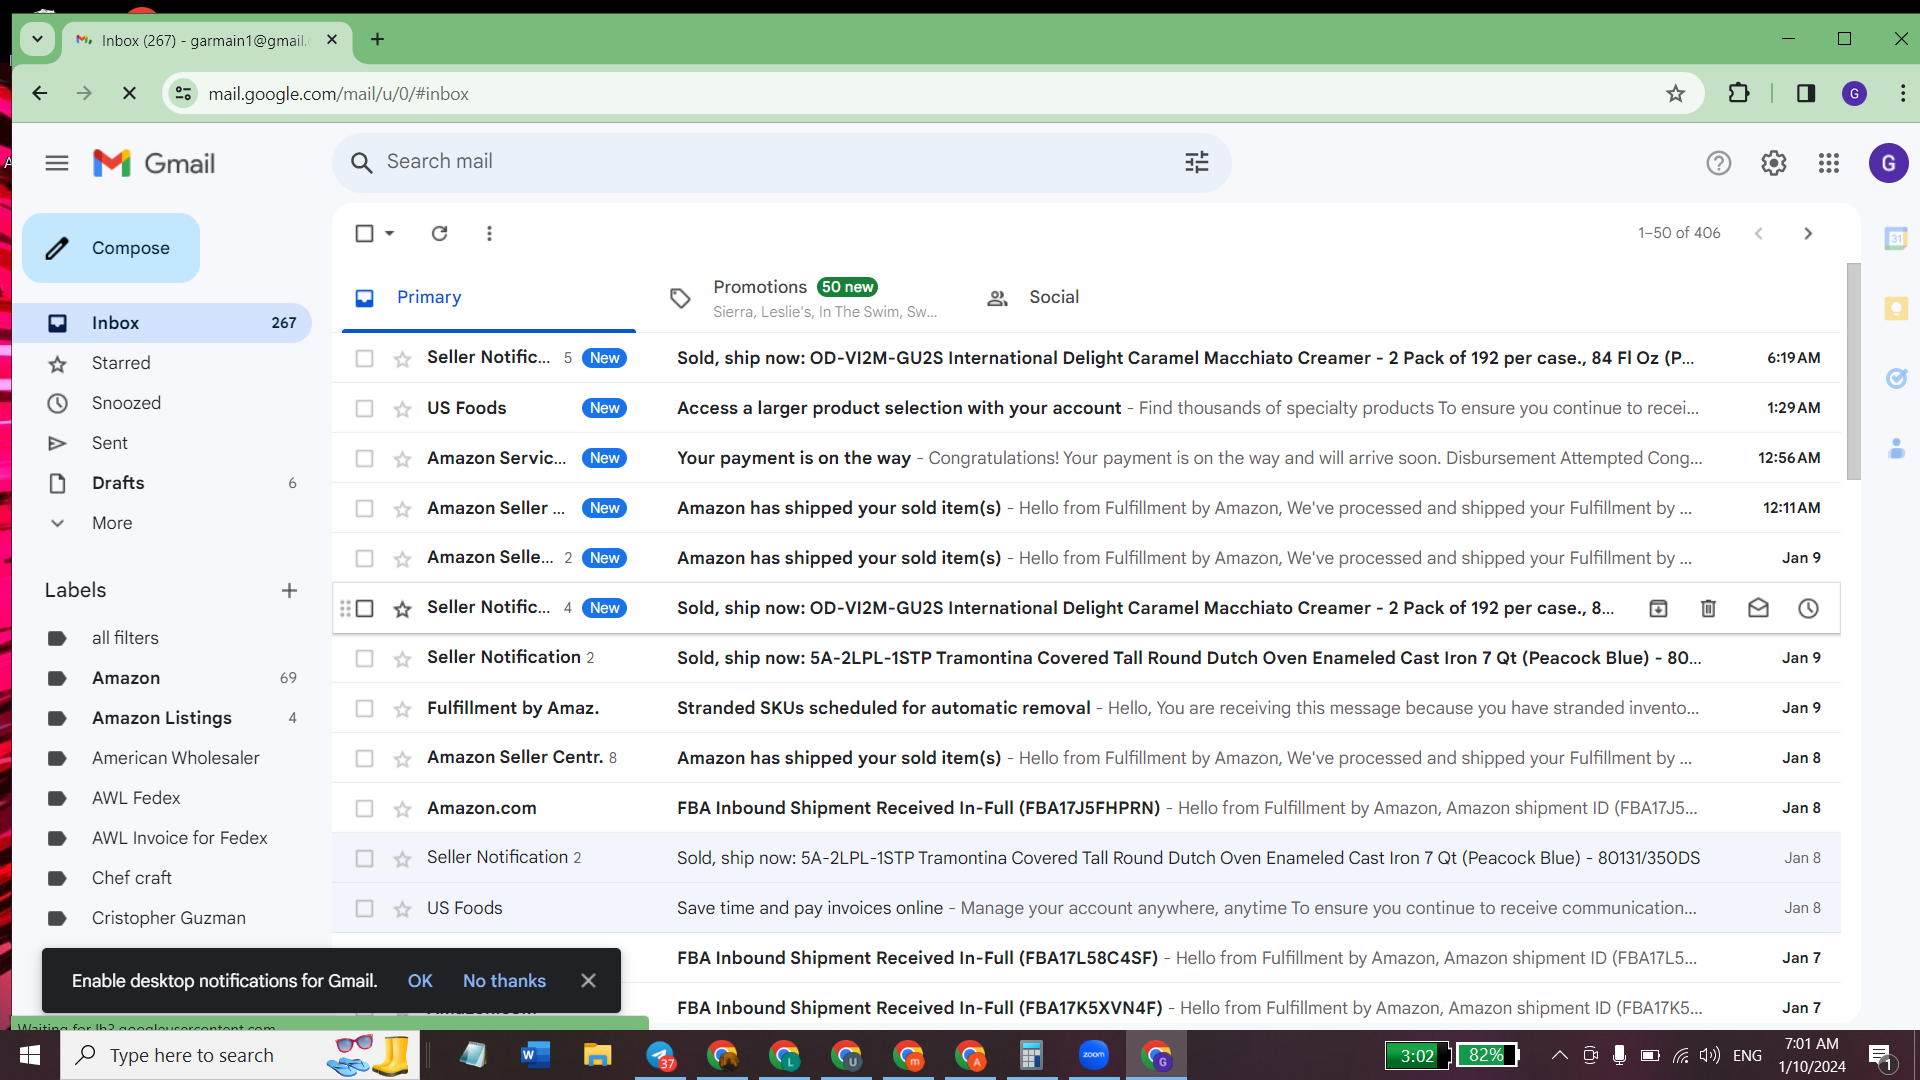The image size is (1920, 1080).
Task: Open Zoom from the taskbar
Action: coord(1094,1055)
